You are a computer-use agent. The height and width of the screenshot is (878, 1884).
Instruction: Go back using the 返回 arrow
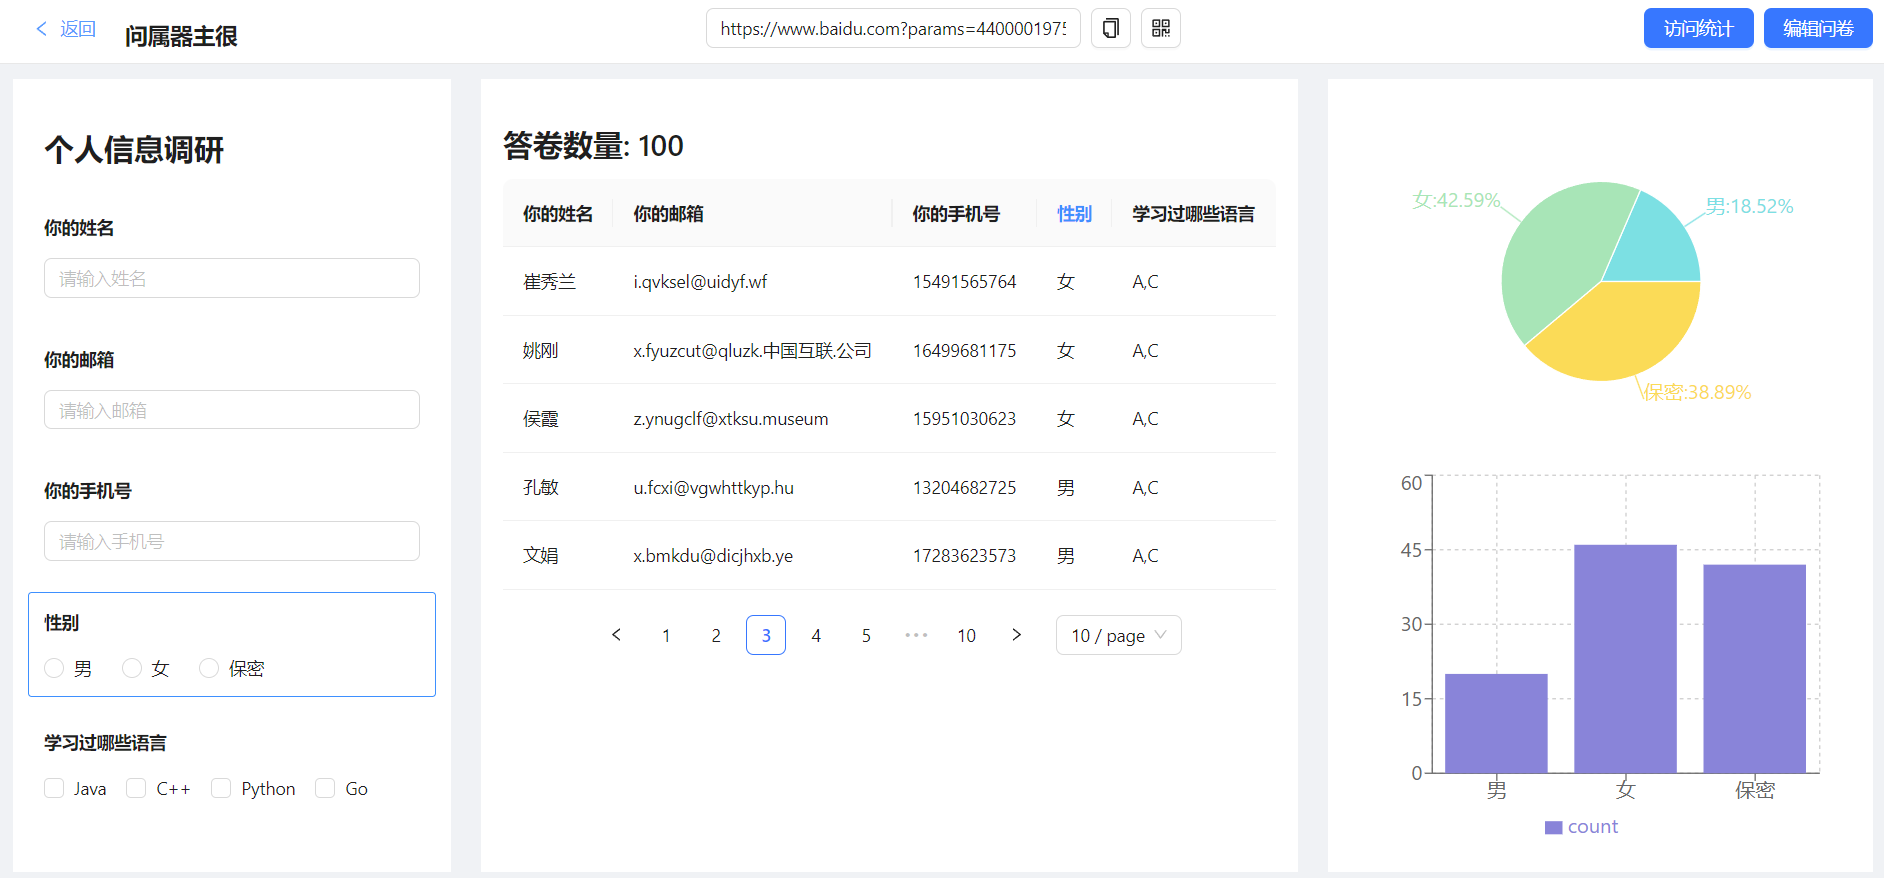point(42,29)
